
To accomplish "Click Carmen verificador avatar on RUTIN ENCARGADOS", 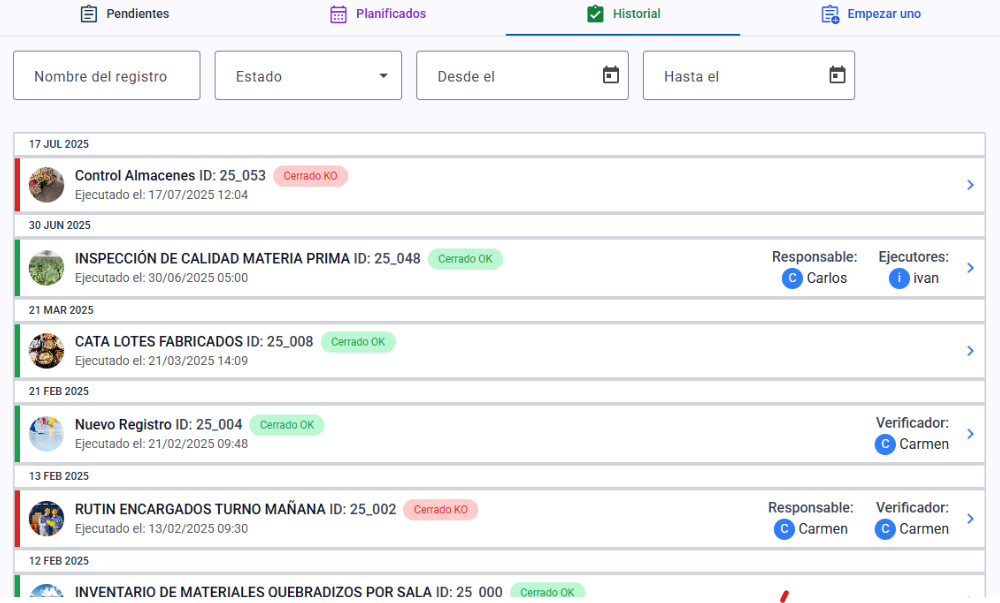I will click(x=885, y=529).
